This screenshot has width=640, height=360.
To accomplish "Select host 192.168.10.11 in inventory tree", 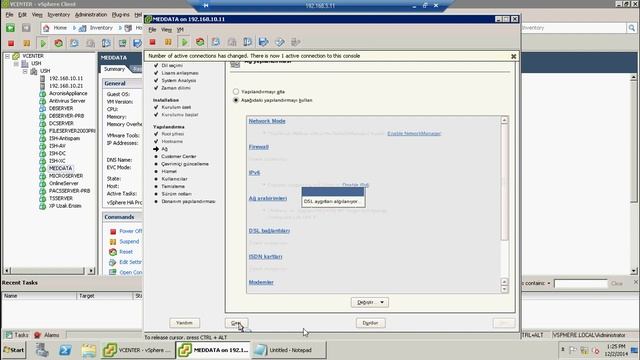I will tap(66, 78).
